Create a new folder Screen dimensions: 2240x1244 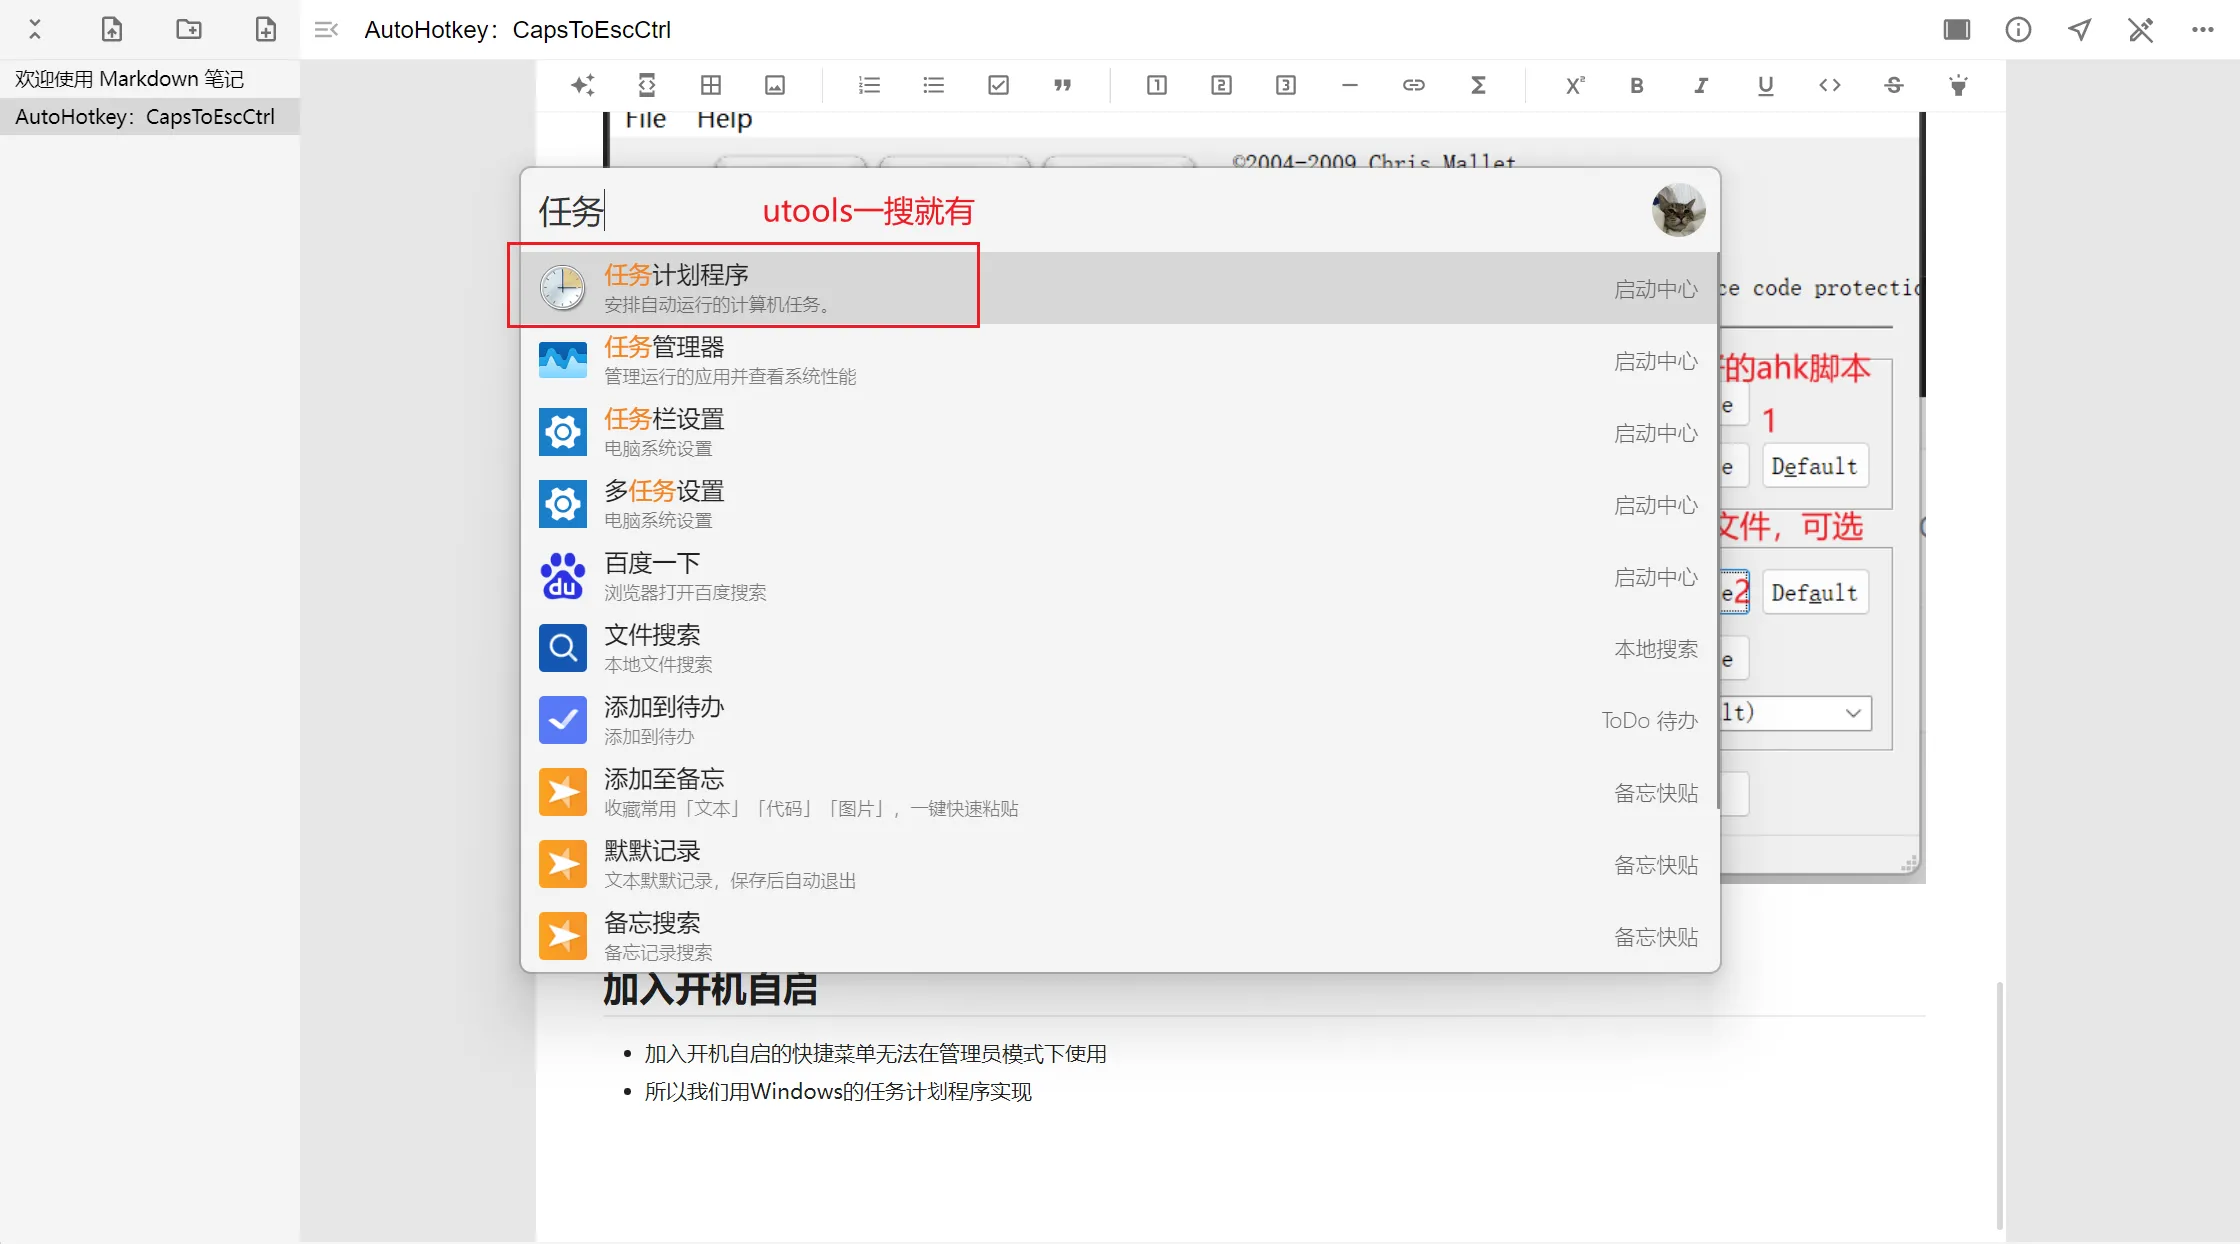pyautogui.click(x=189, y=29)
